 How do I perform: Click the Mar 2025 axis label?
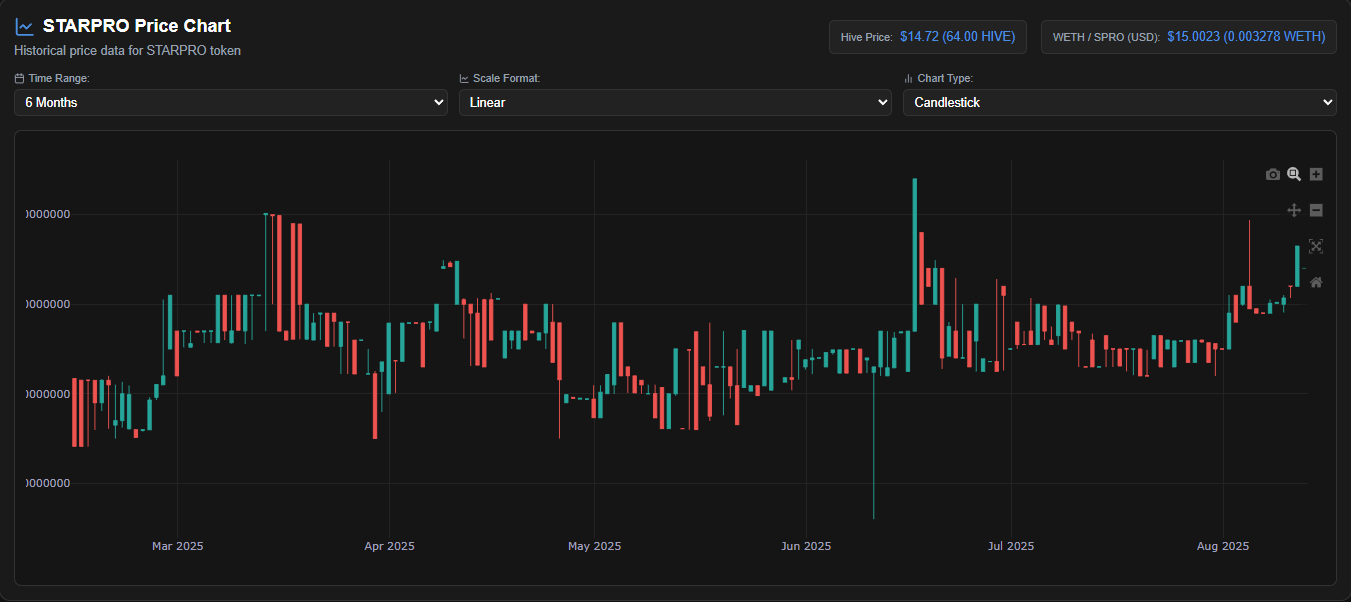pyautogui.click(x=178, y=546)
